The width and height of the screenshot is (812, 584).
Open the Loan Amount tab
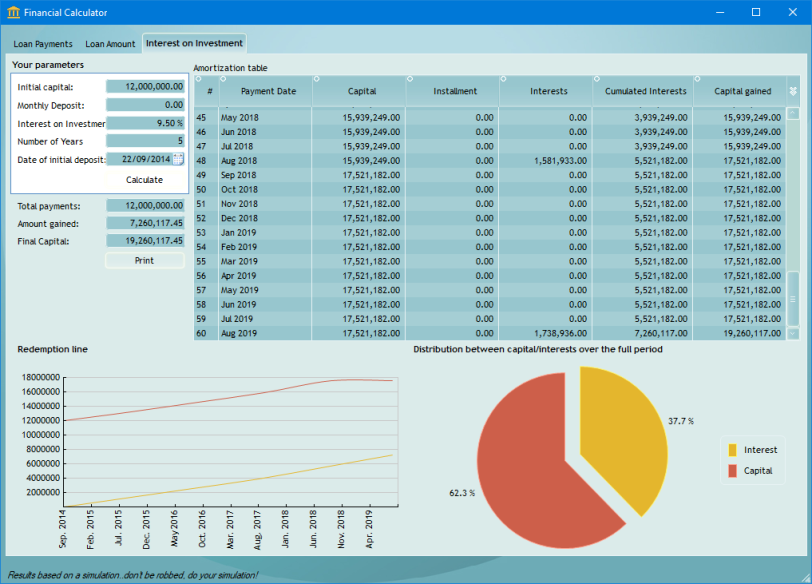pos(110,43)
